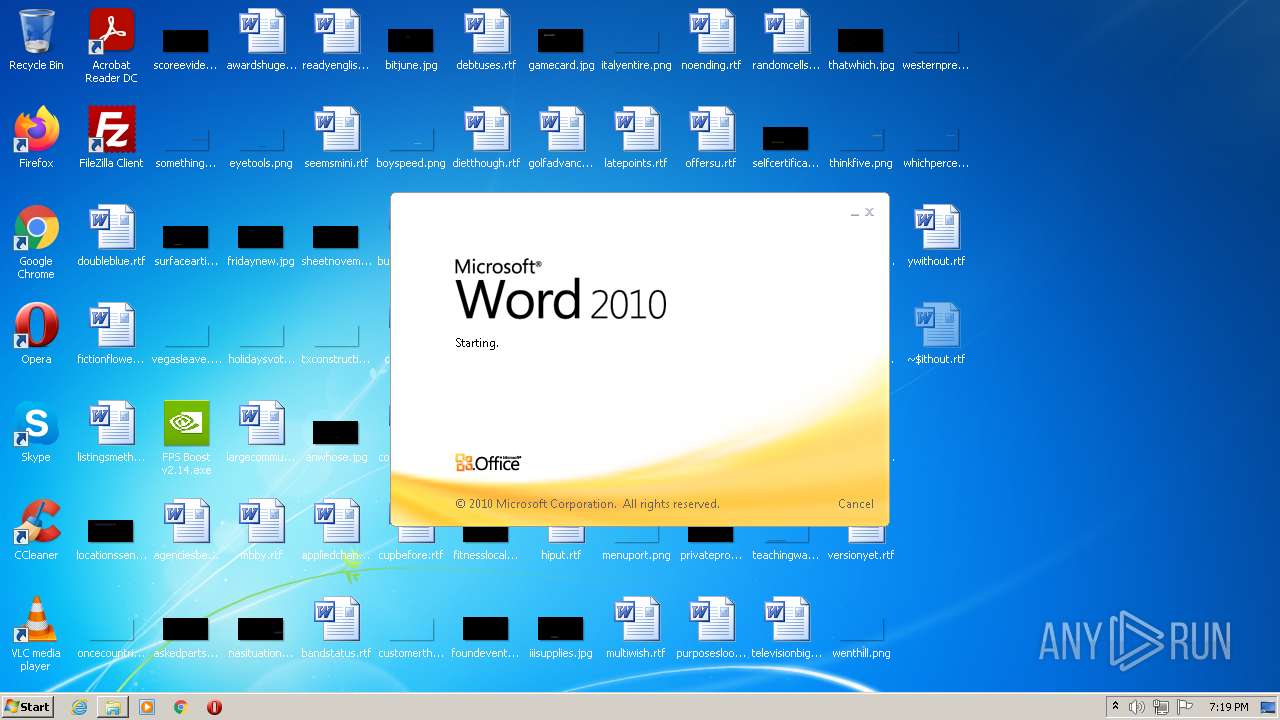The width and height of the screenshot is (1280, 720).
Task: Select readyenglis document icon
Action: [x=336, y=32]
